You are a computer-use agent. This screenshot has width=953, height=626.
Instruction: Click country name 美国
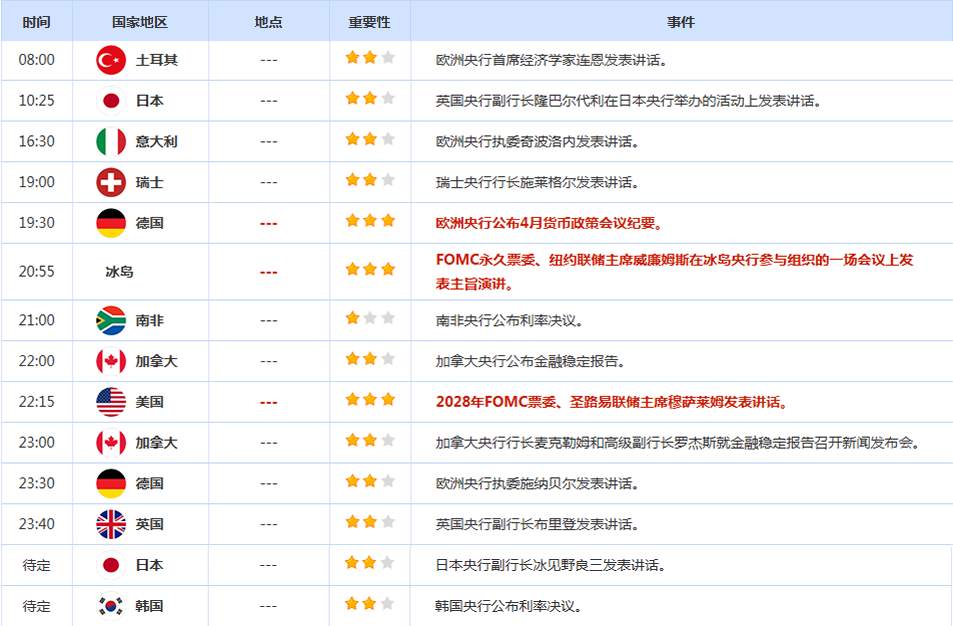pyautogui.click(x=150, y=402)
